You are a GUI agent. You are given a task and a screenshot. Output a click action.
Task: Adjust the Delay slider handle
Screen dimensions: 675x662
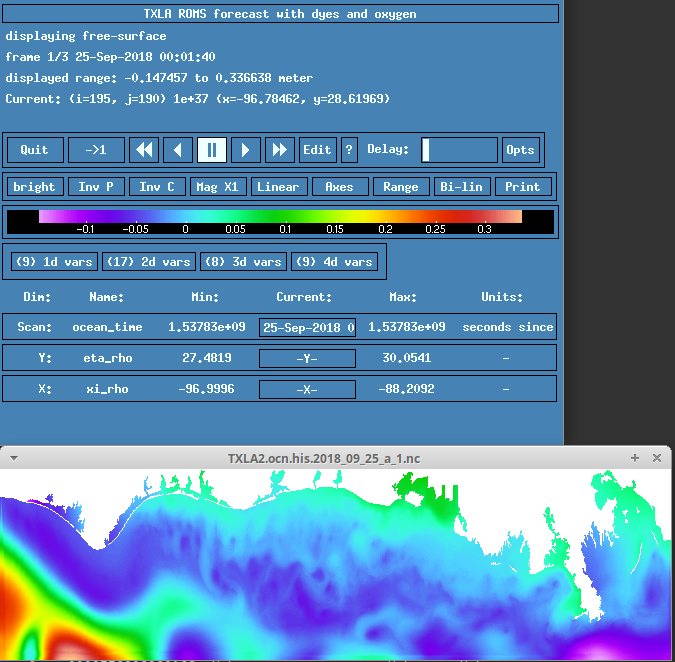[426, 150]
